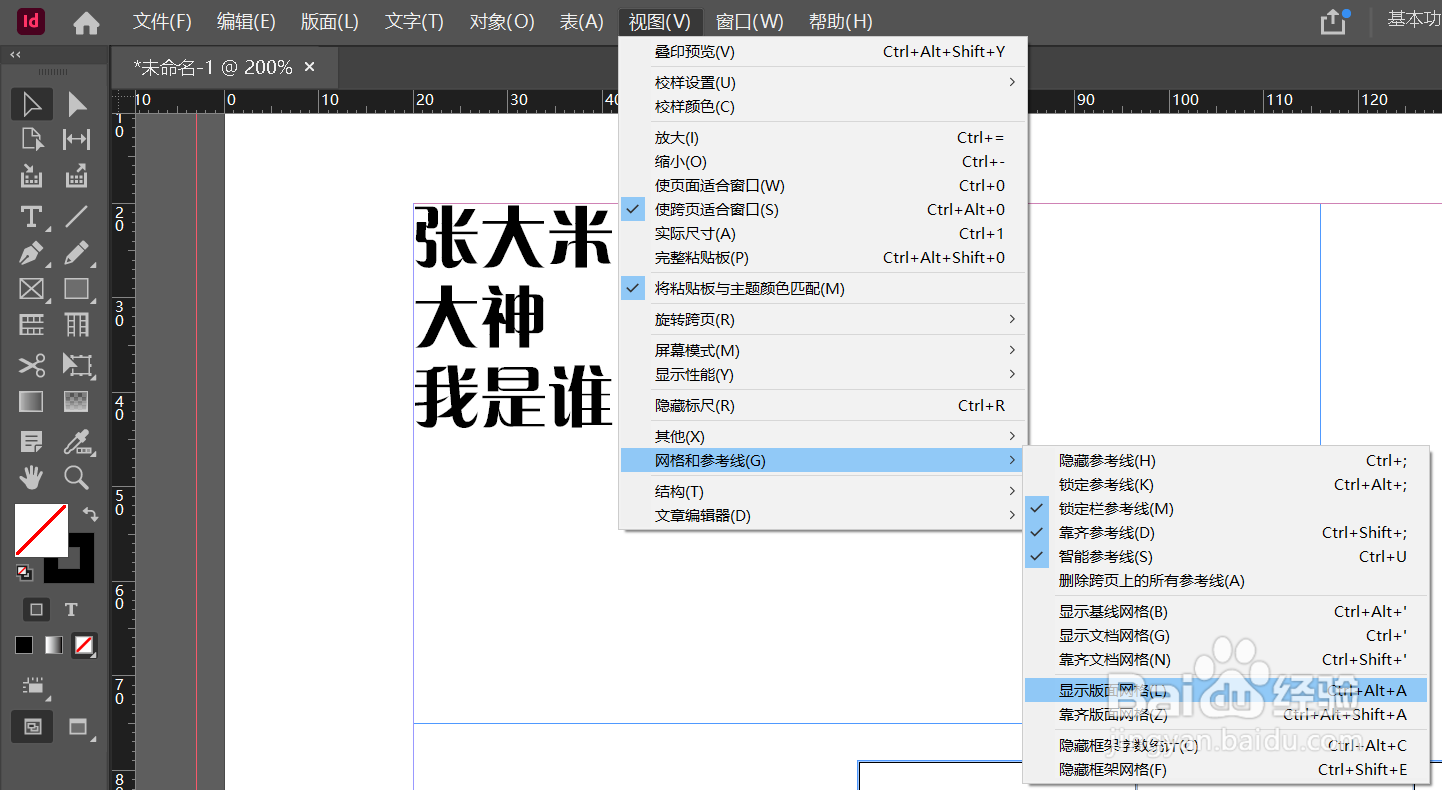Select the Free Transform tool
Viewport: 1442px width, 790px height.
tap(77, 364)
